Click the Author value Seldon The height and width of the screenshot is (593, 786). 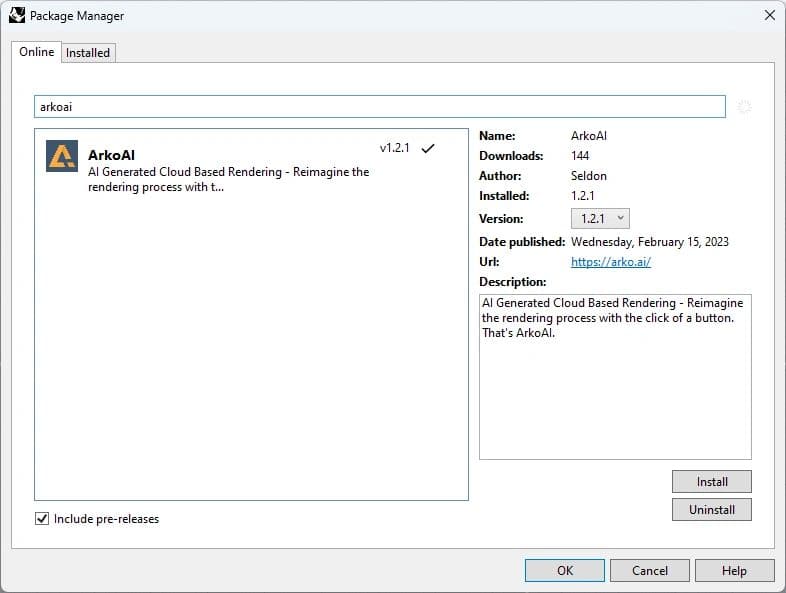pyautogui.click(x=588, y=176)
